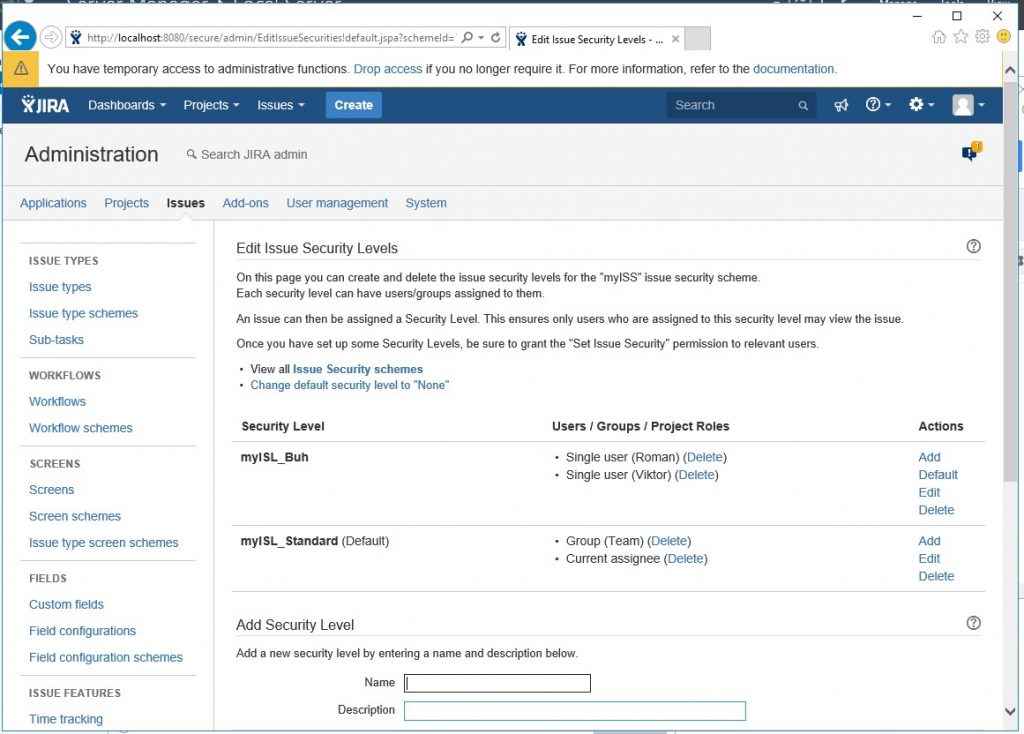Switch to the Projects admin tab
The image size is (1024, 734).
click(127, 203)
